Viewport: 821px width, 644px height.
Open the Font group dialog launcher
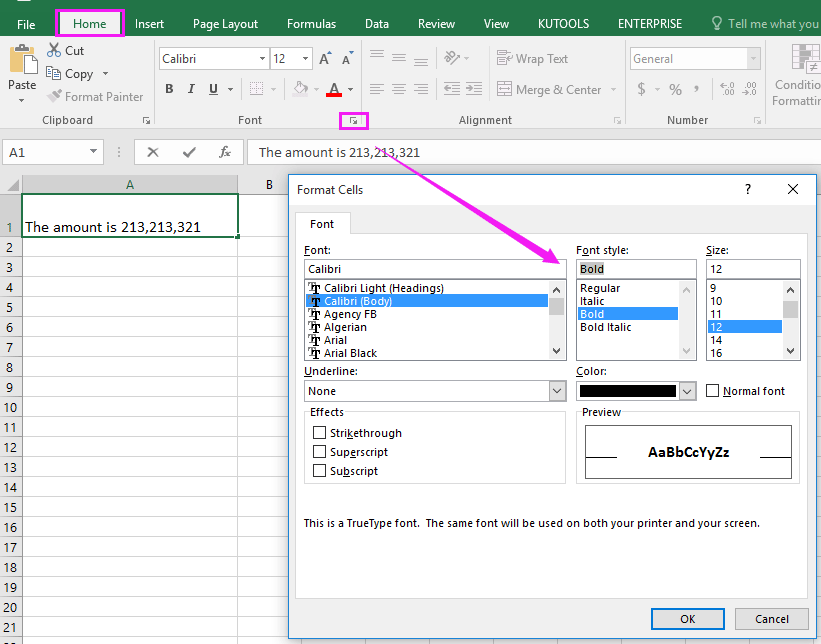coord(354,121)
